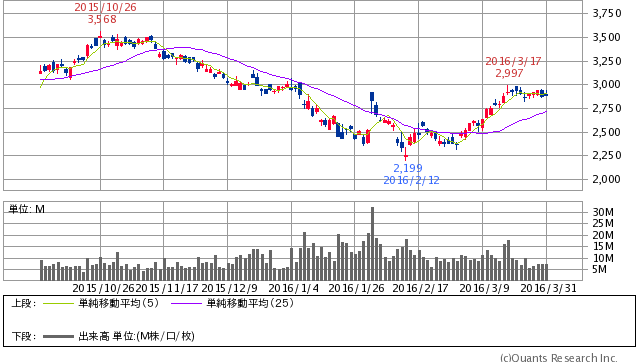Screen dimensions: 638x362
Task: Click the 2,750 price axis label
Action: (x=607, y=108)
